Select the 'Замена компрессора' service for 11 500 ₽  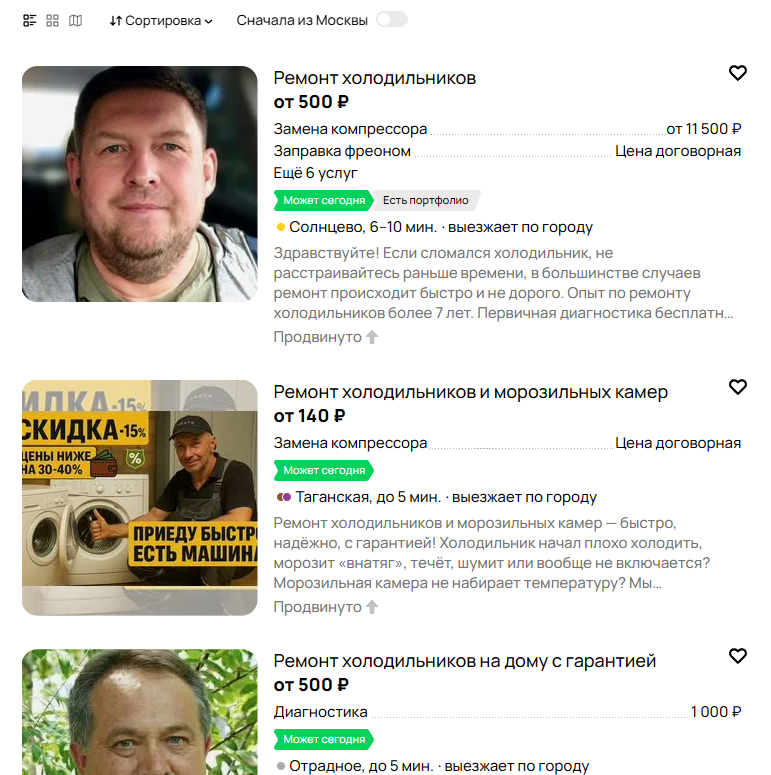tap(508, 129)
